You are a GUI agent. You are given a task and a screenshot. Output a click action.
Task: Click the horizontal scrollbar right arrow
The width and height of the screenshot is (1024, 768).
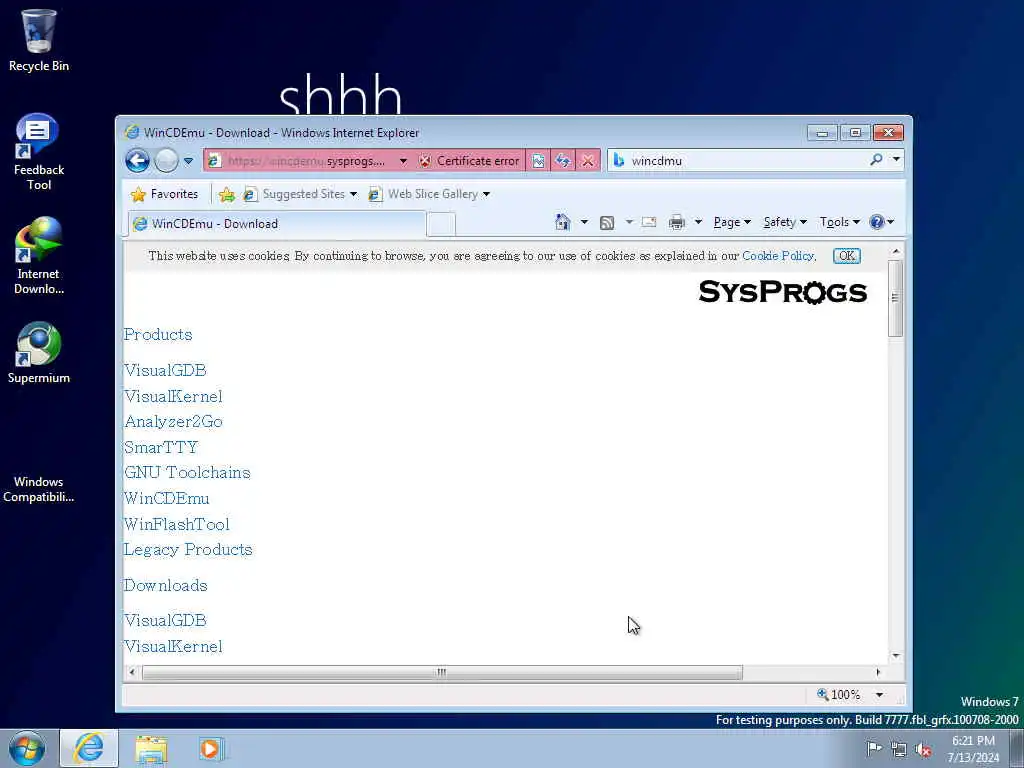878,672
